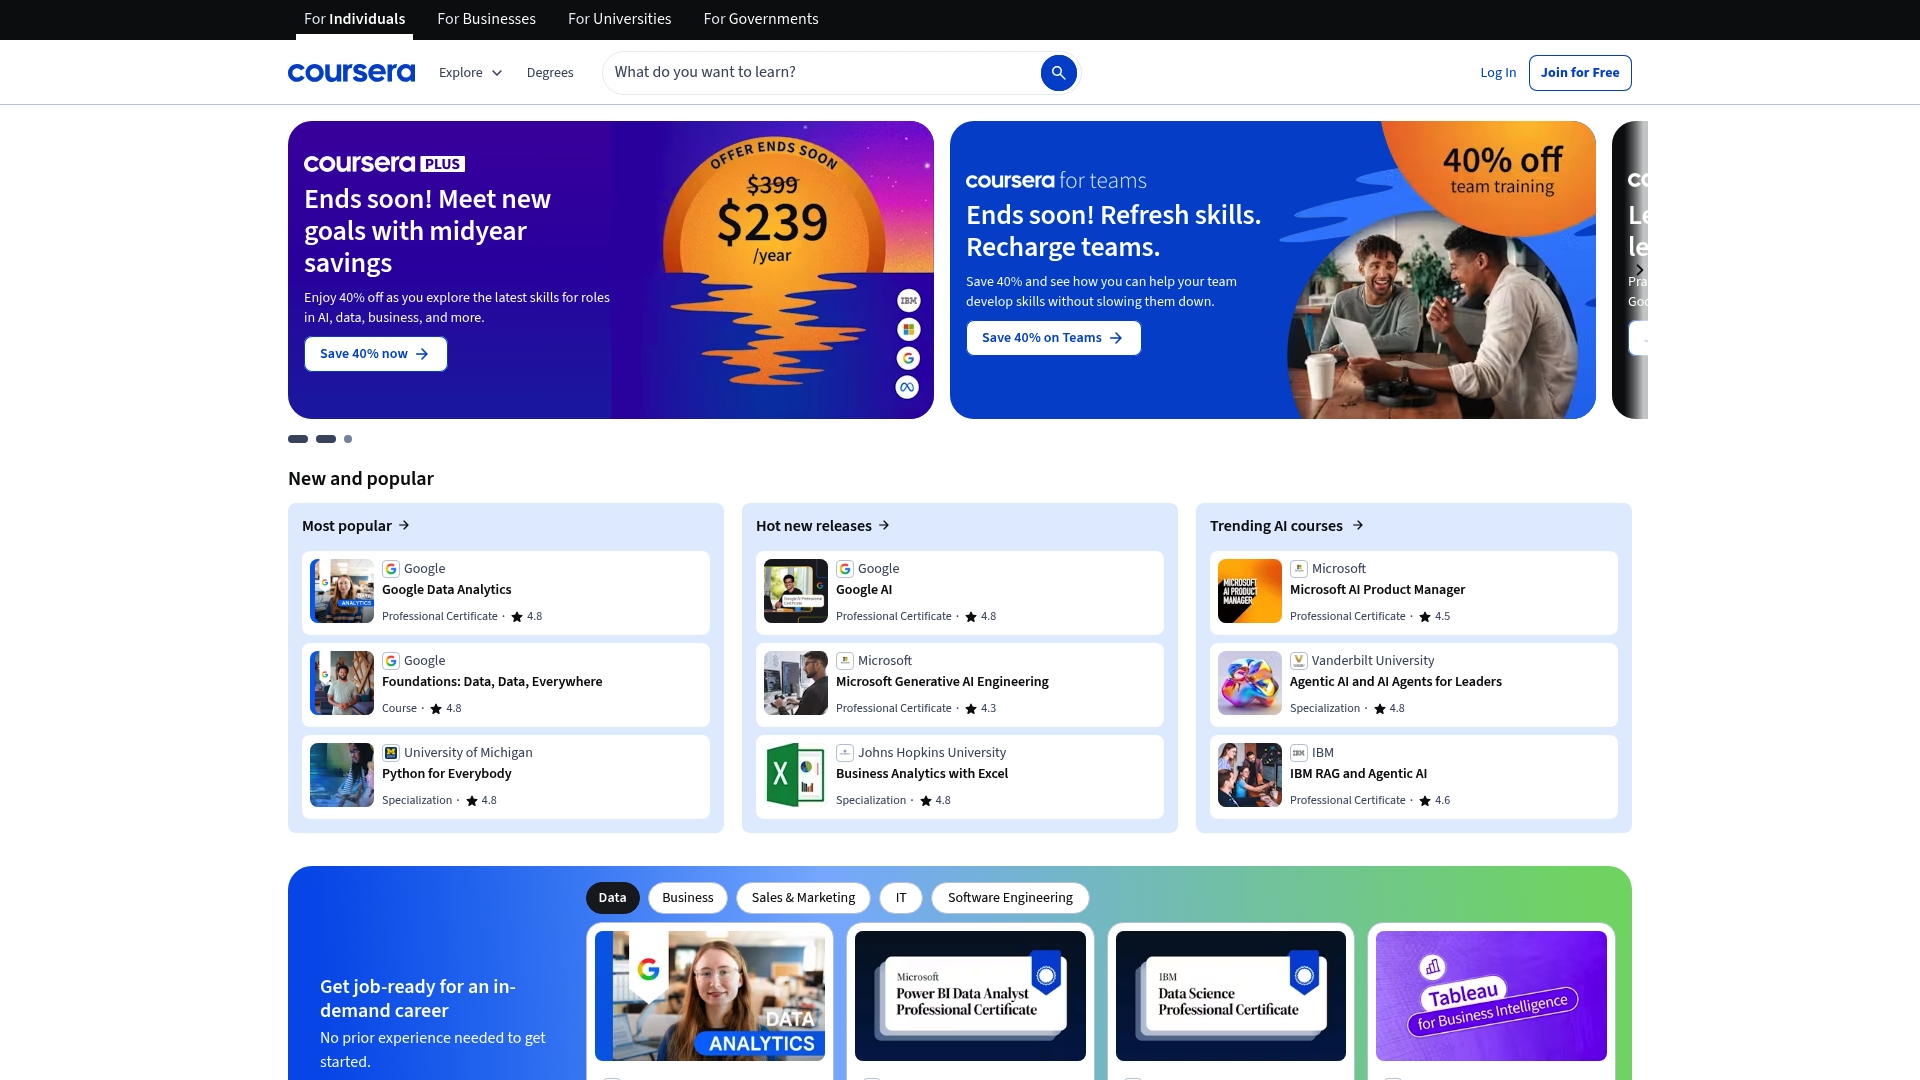
Task: Select Software Engineering category chip
Action: coord(1010,898)
